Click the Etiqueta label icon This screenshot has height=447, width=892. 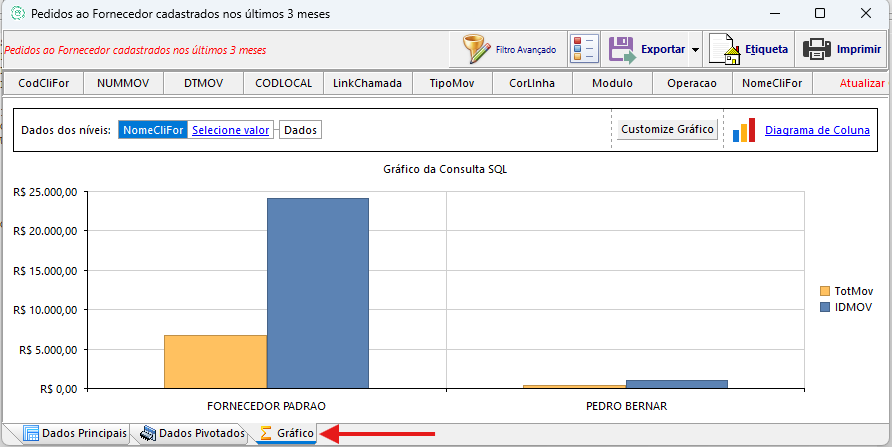[x=724, y=48]
